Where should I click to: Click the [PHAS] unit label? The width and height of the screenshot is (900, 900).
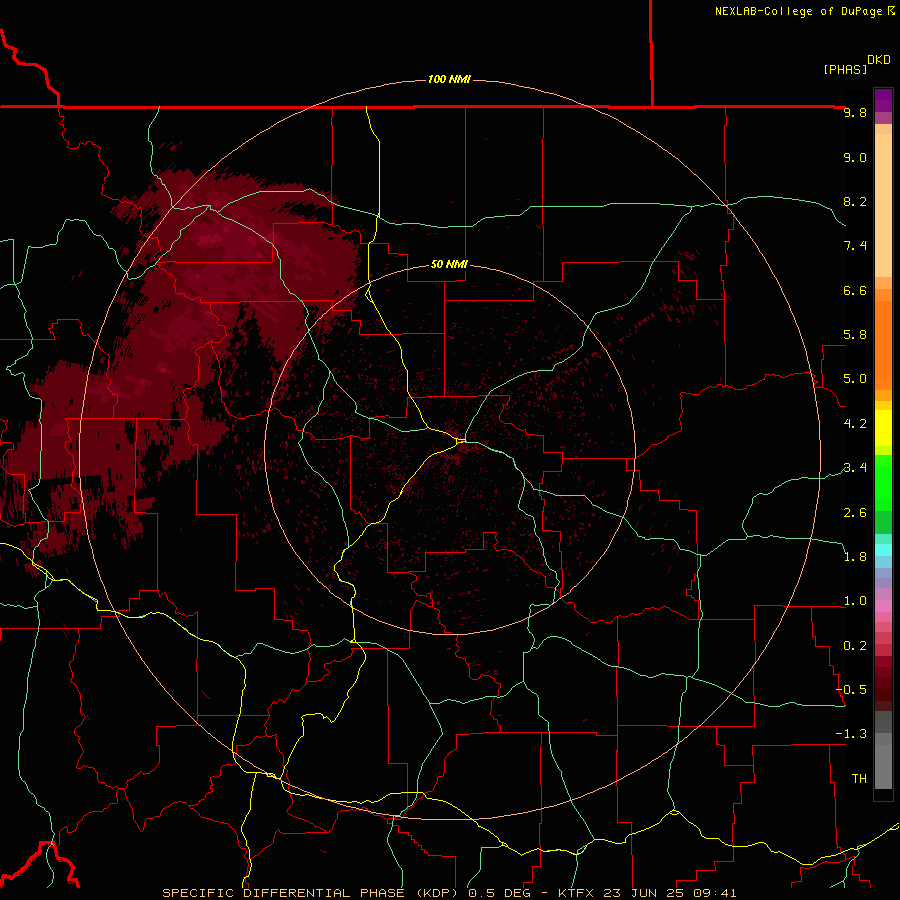click(x=845, y=69)
